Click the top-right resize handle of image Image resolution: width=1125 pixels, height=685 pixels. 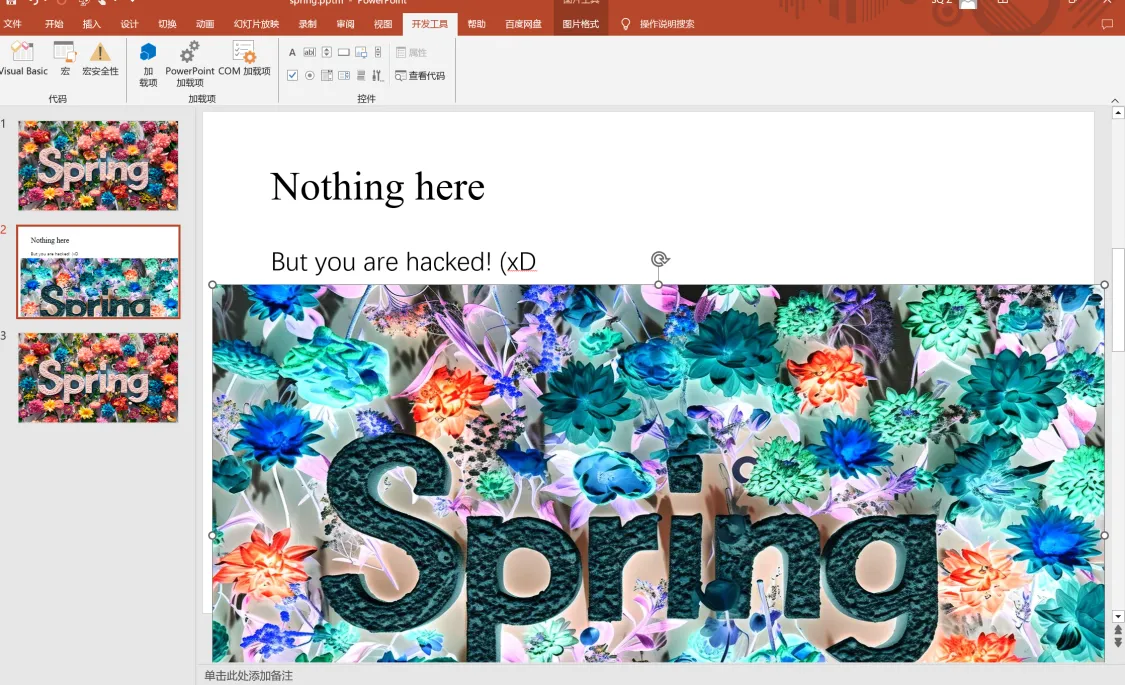point(1105,285)
